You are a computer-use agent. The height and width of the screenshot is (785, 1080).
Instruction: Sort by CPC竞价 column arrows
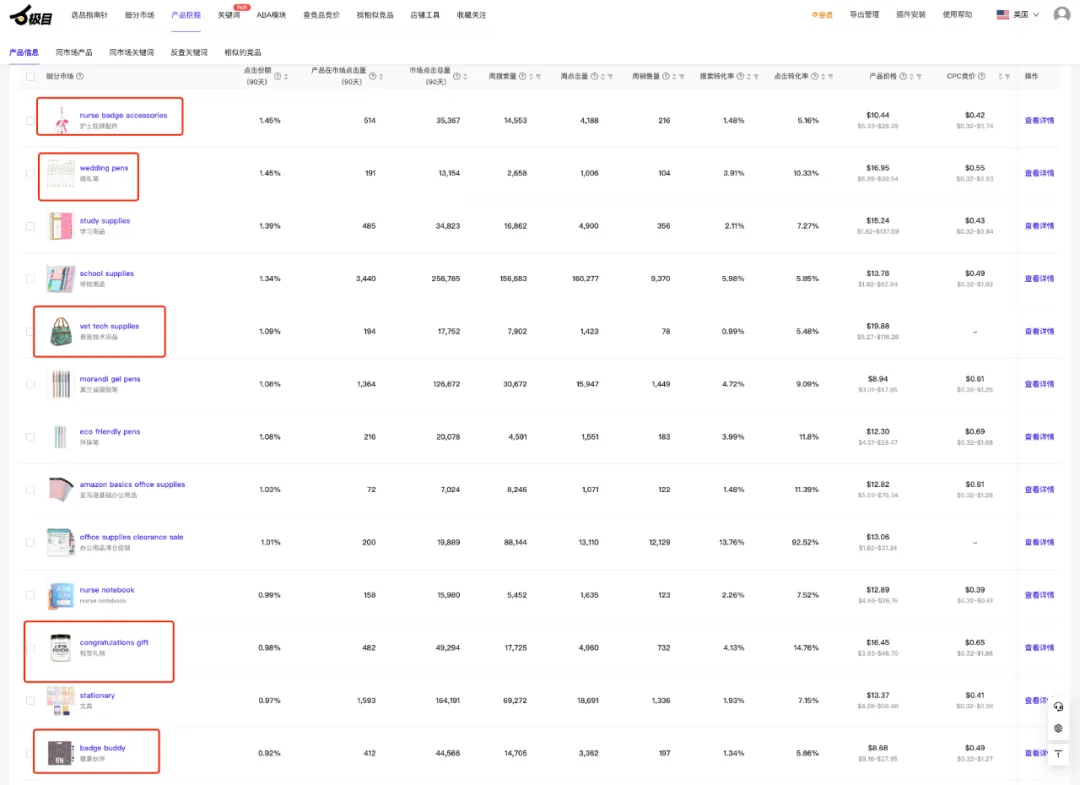tap(1000, 76)
